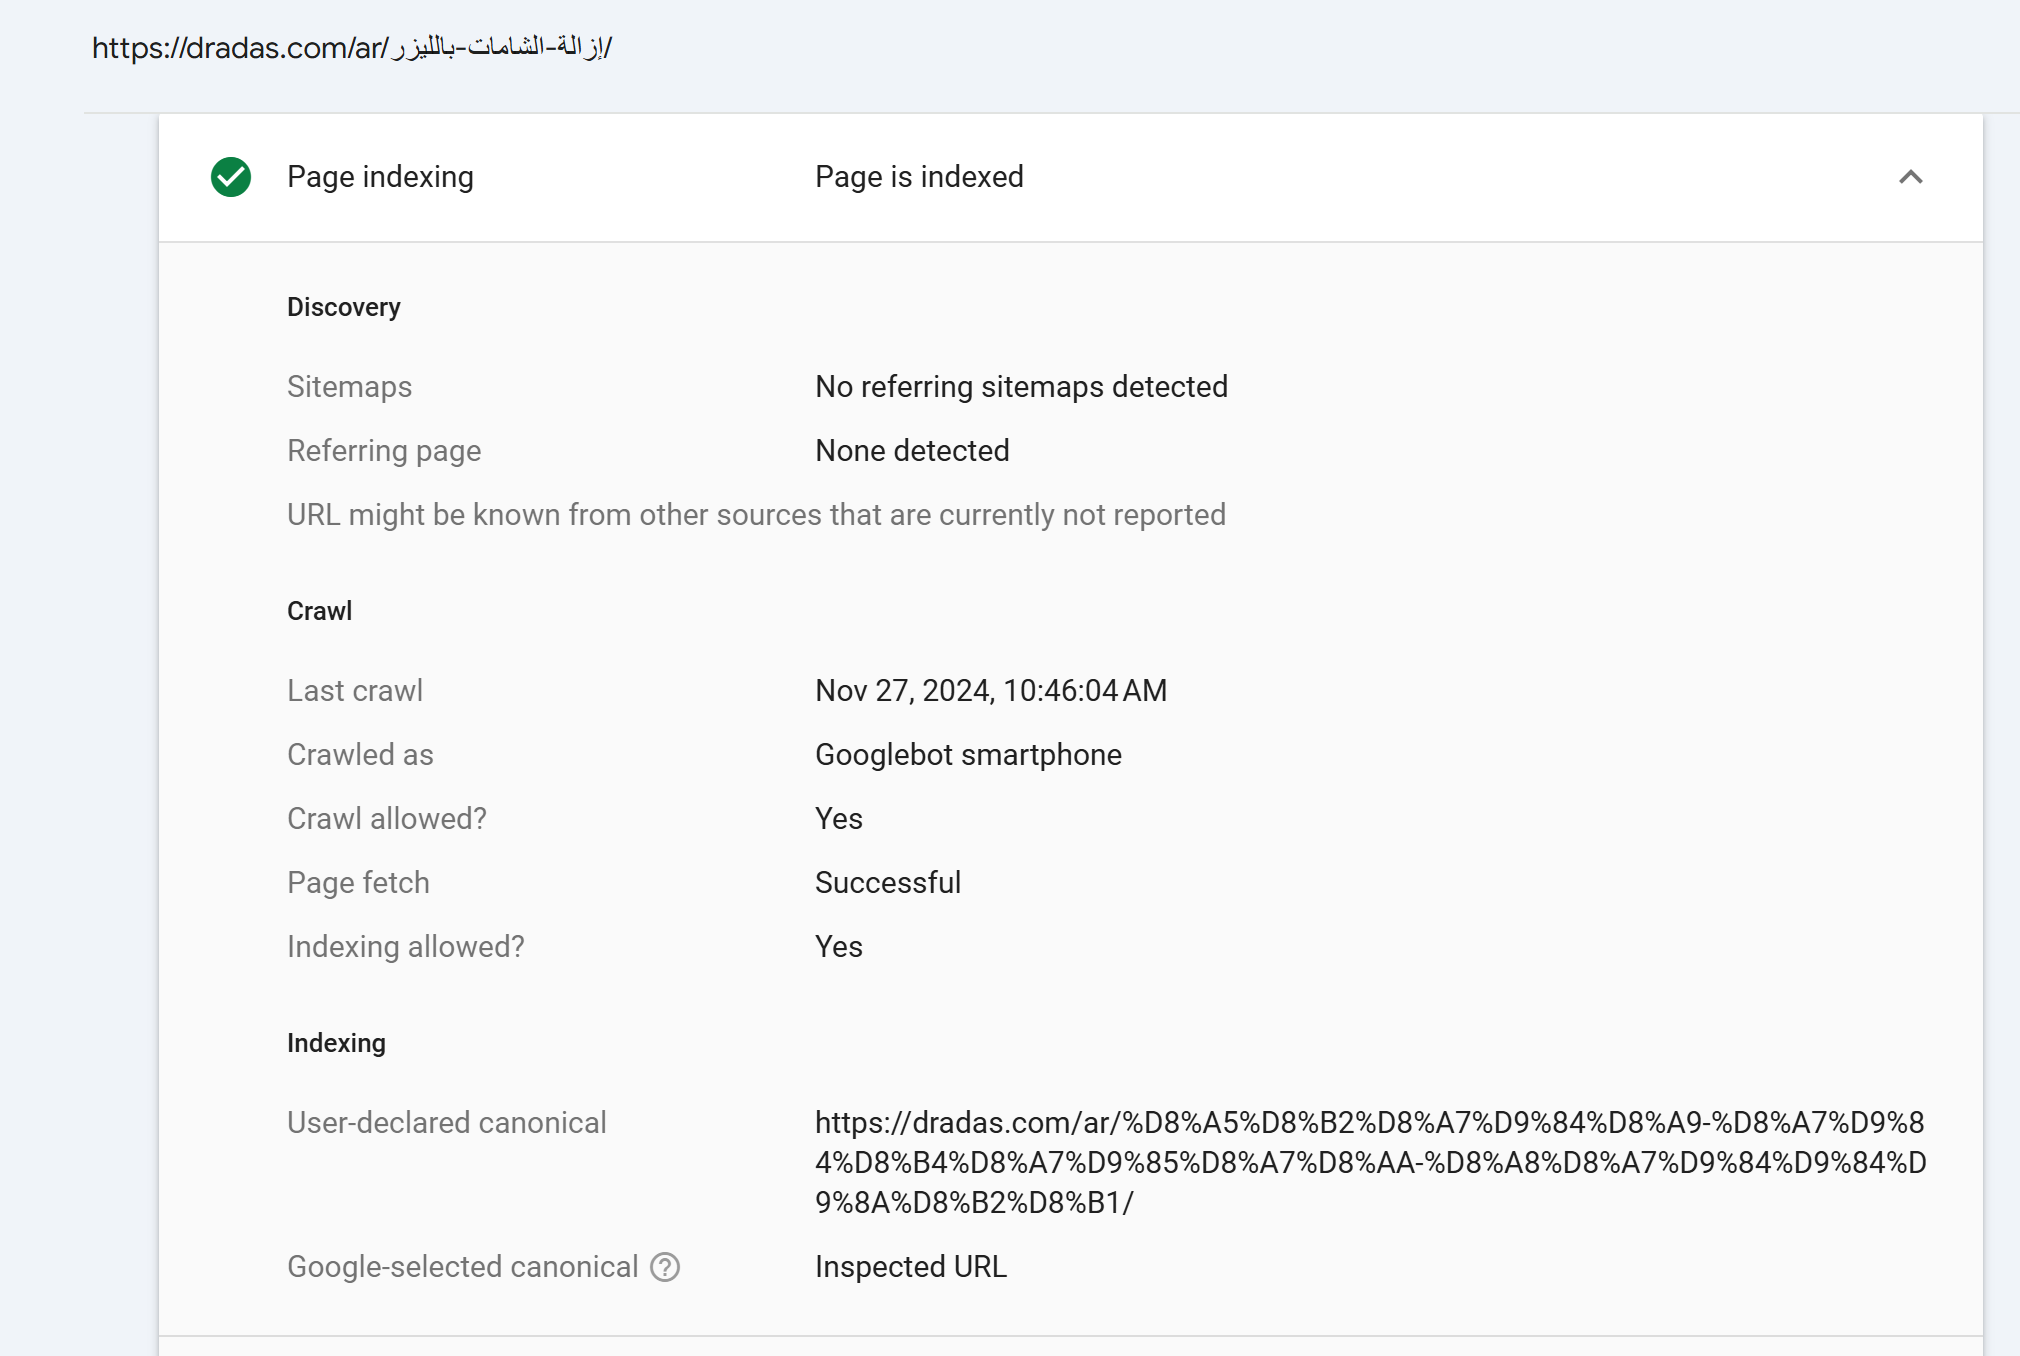This screenshot has width=2020, height=1356.
Task: Click the Page fetch "Successful" value
Action: coord(887,883)
